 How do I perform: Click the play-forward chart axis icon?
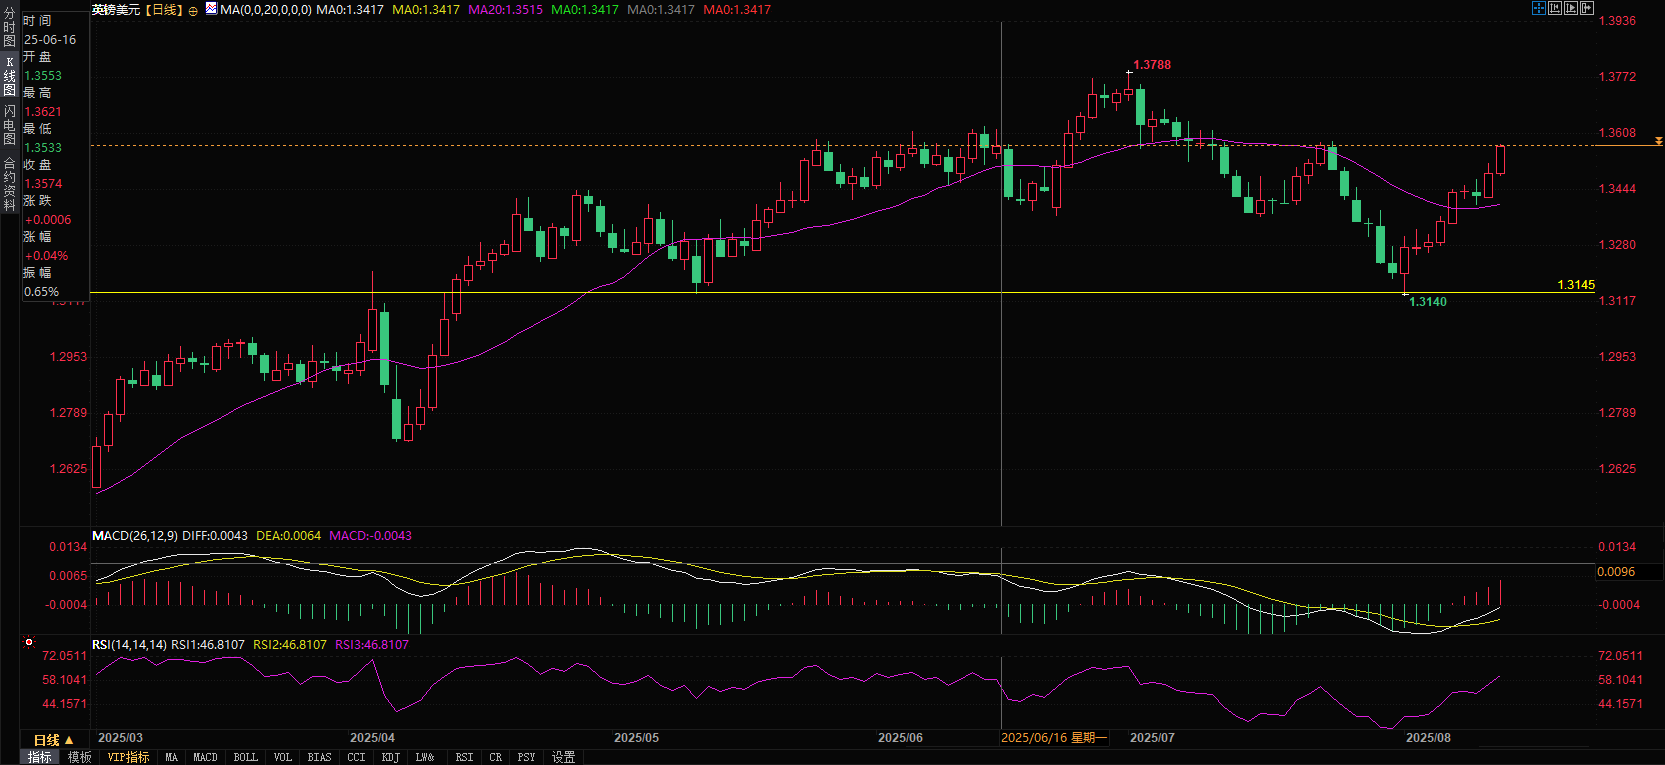[x=1571, y=8]
